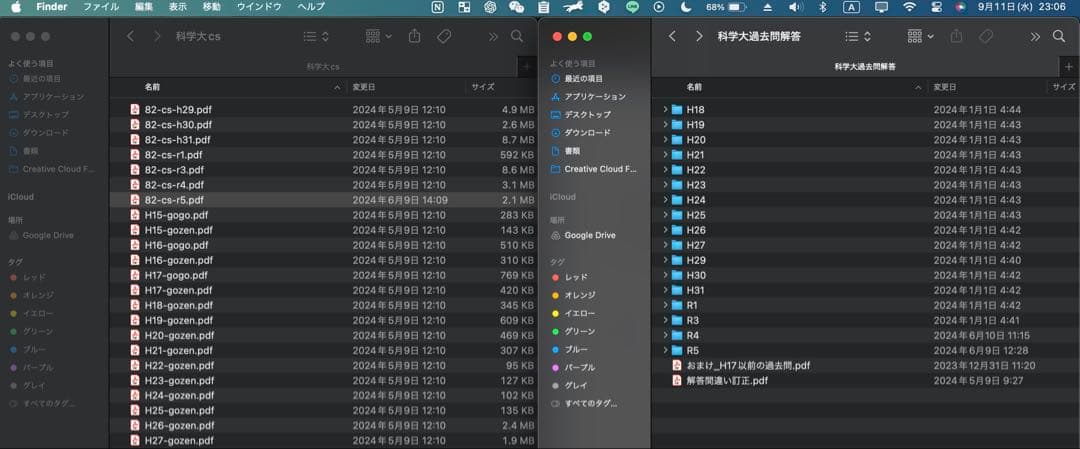Open デスクトップ in front window sidebar
Viewport: 1080px width, 449px height.
click(581, 114)
